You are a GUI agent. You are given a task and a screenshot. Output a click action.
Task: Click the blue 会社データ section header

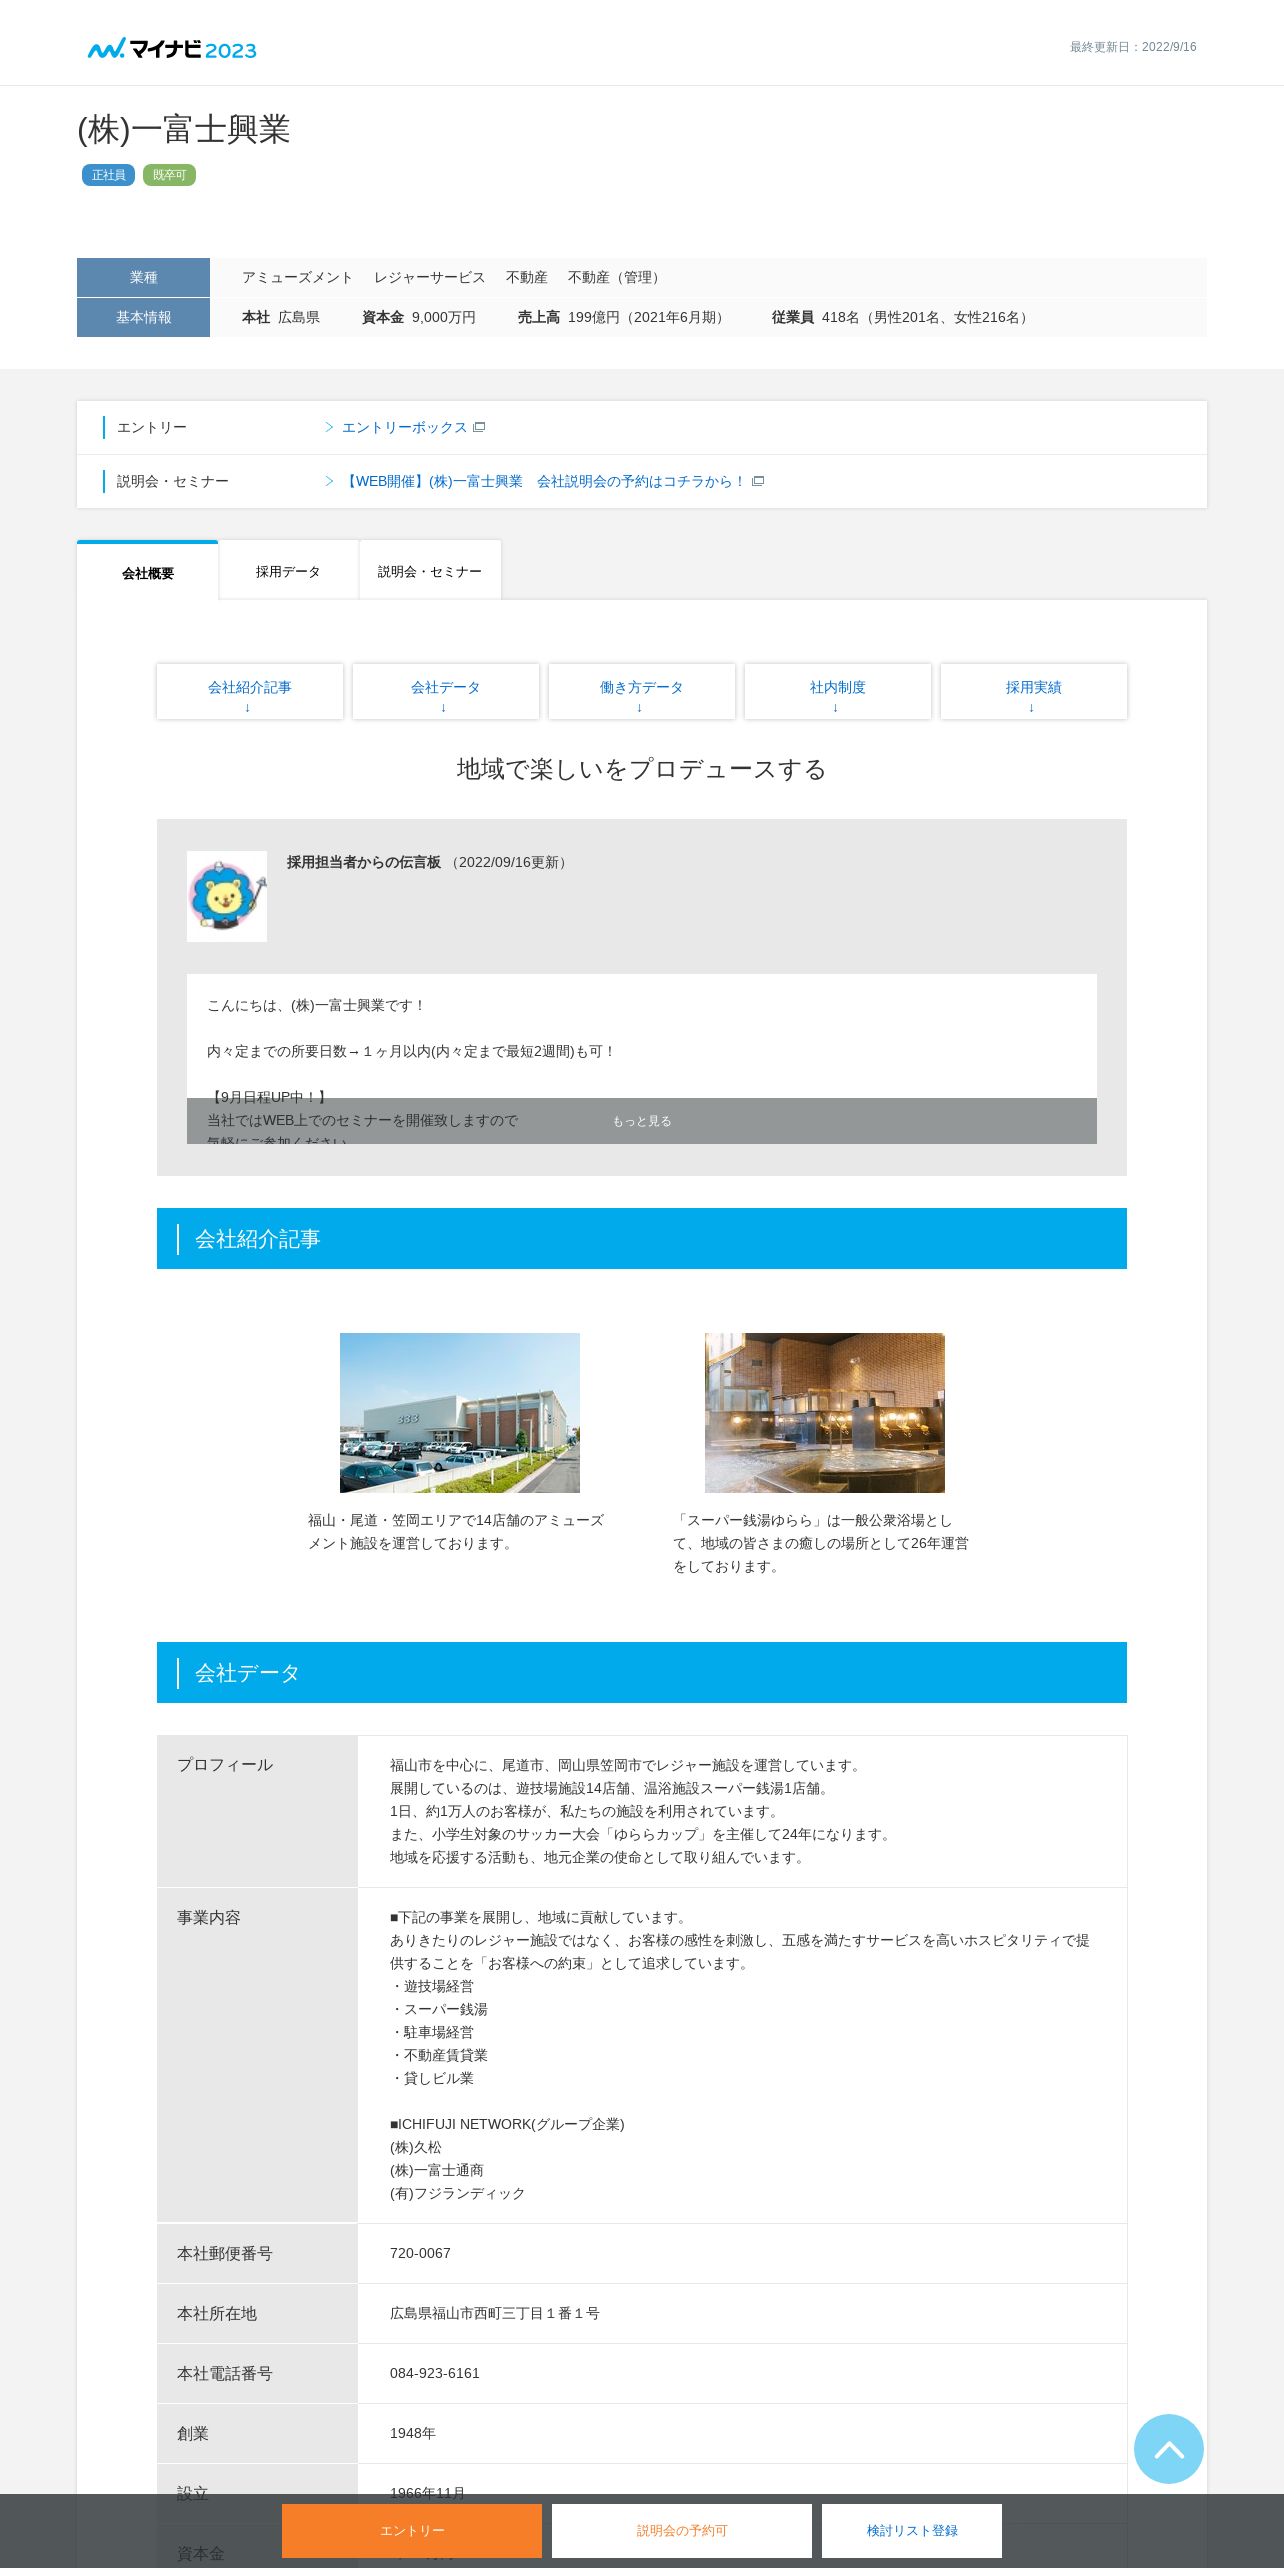tap(642, 1672)
